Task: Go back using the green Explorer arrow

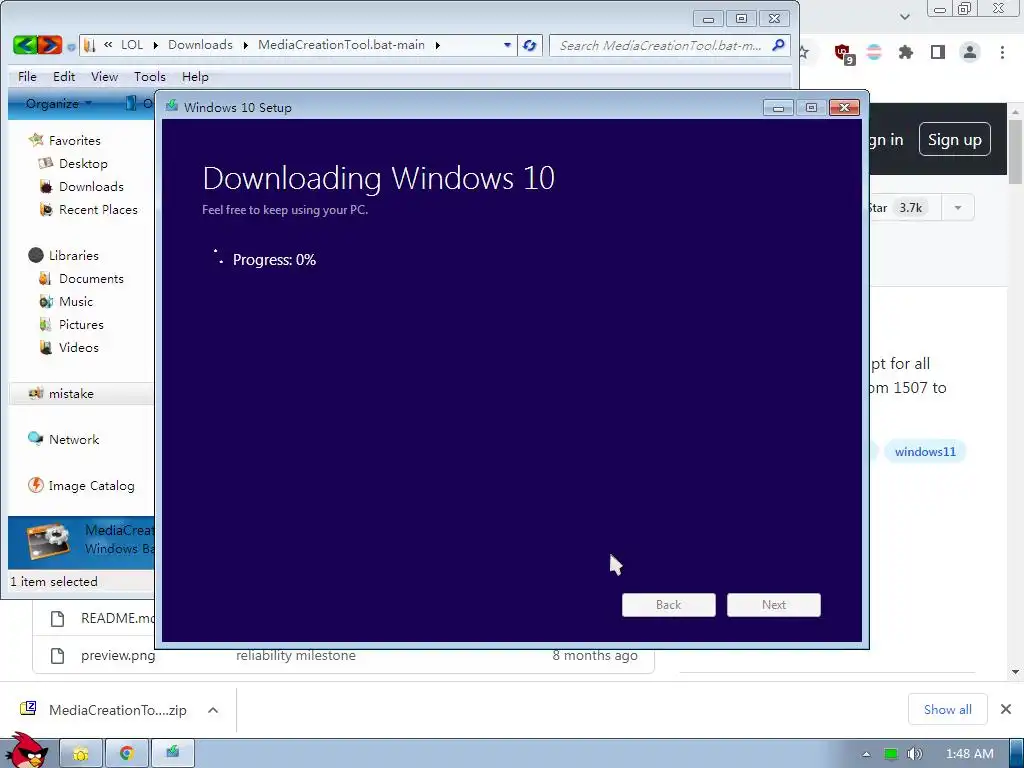Action: (x=25, y=45)
